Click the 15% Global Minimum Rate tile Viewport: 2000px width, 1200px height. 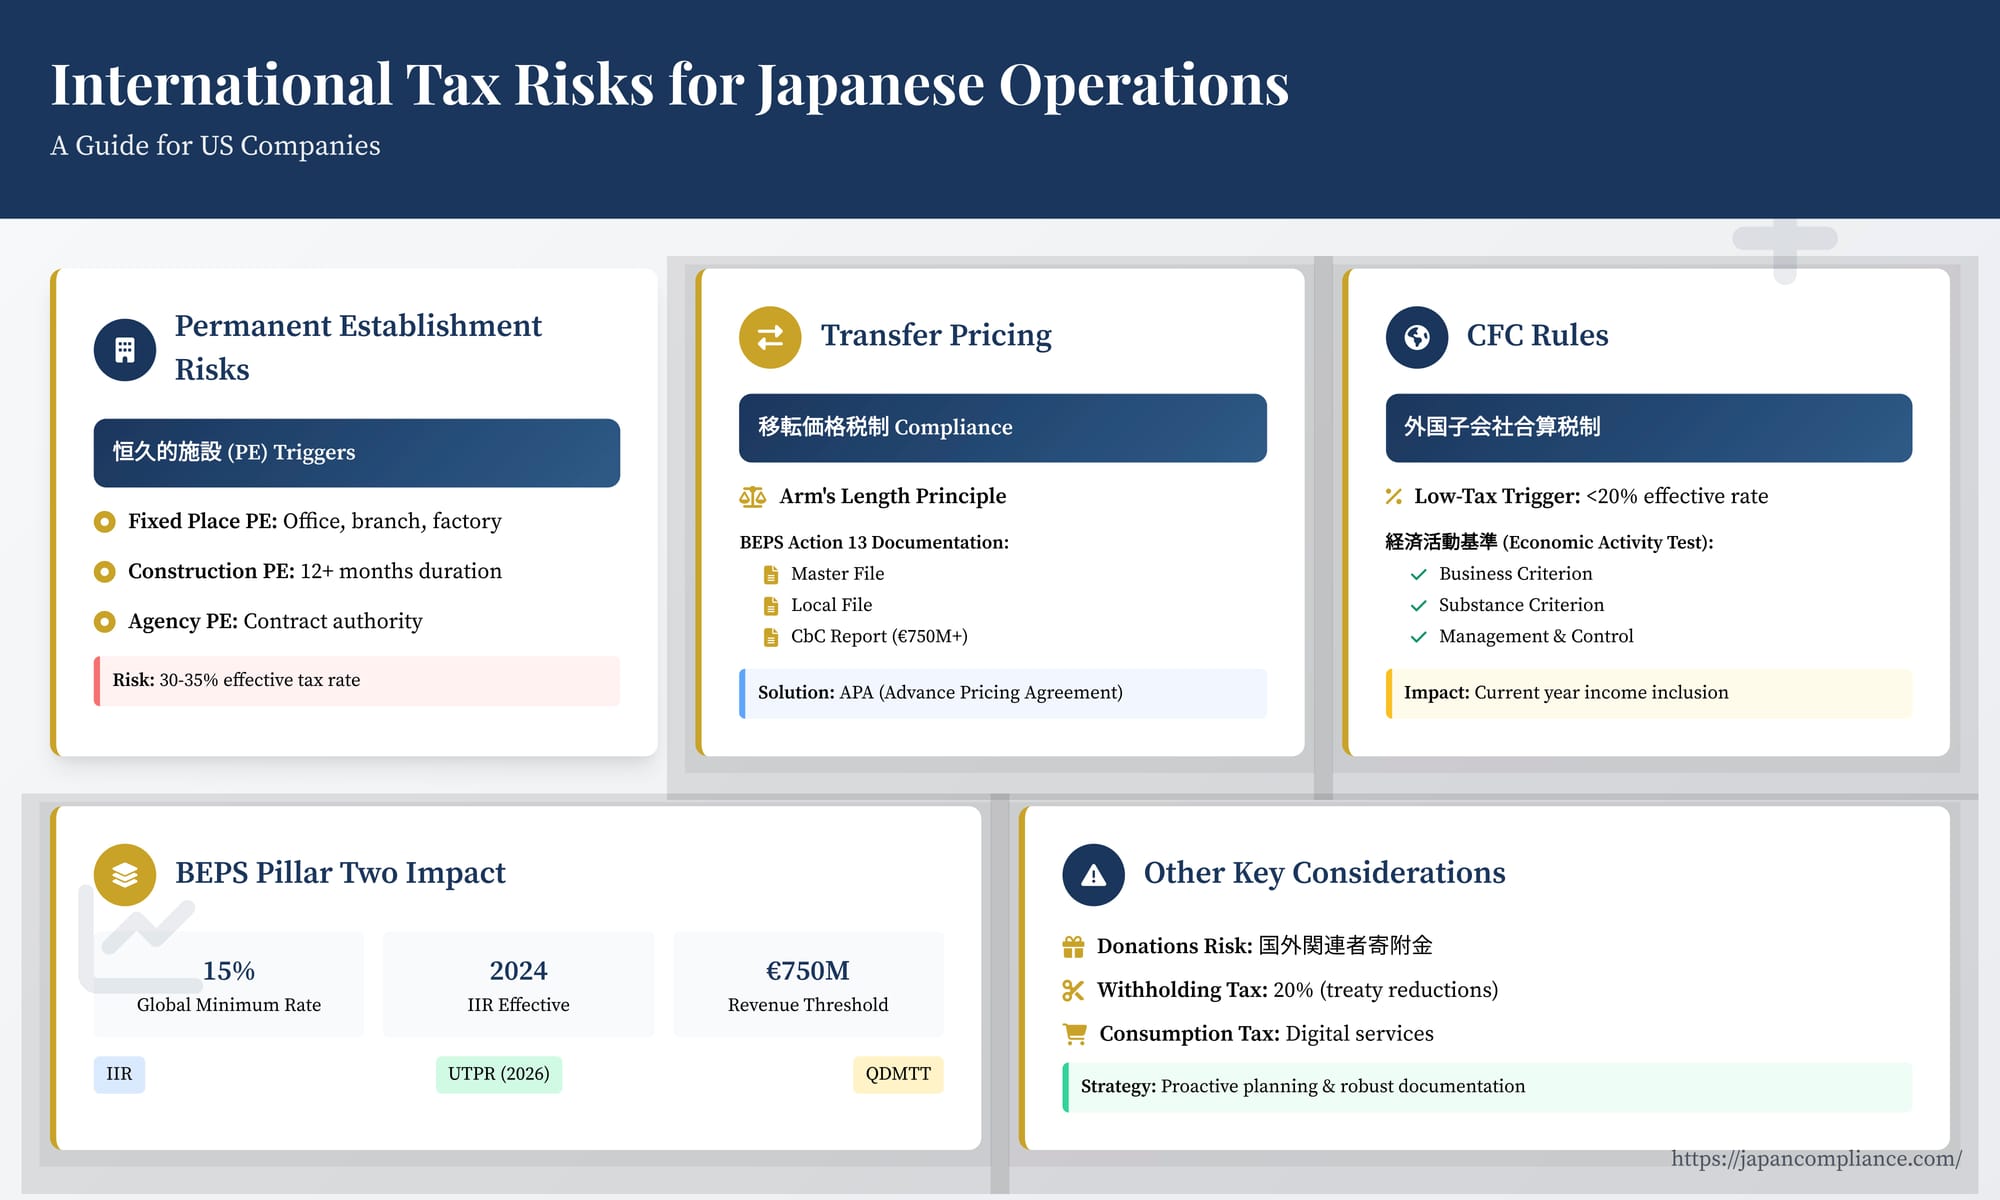229,984
